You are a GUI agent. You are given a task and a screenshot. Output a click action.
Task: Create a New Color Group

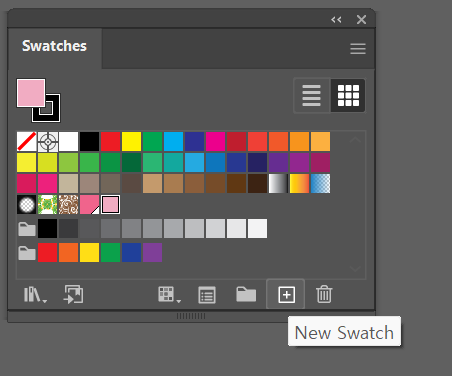[x=246, y=294]
